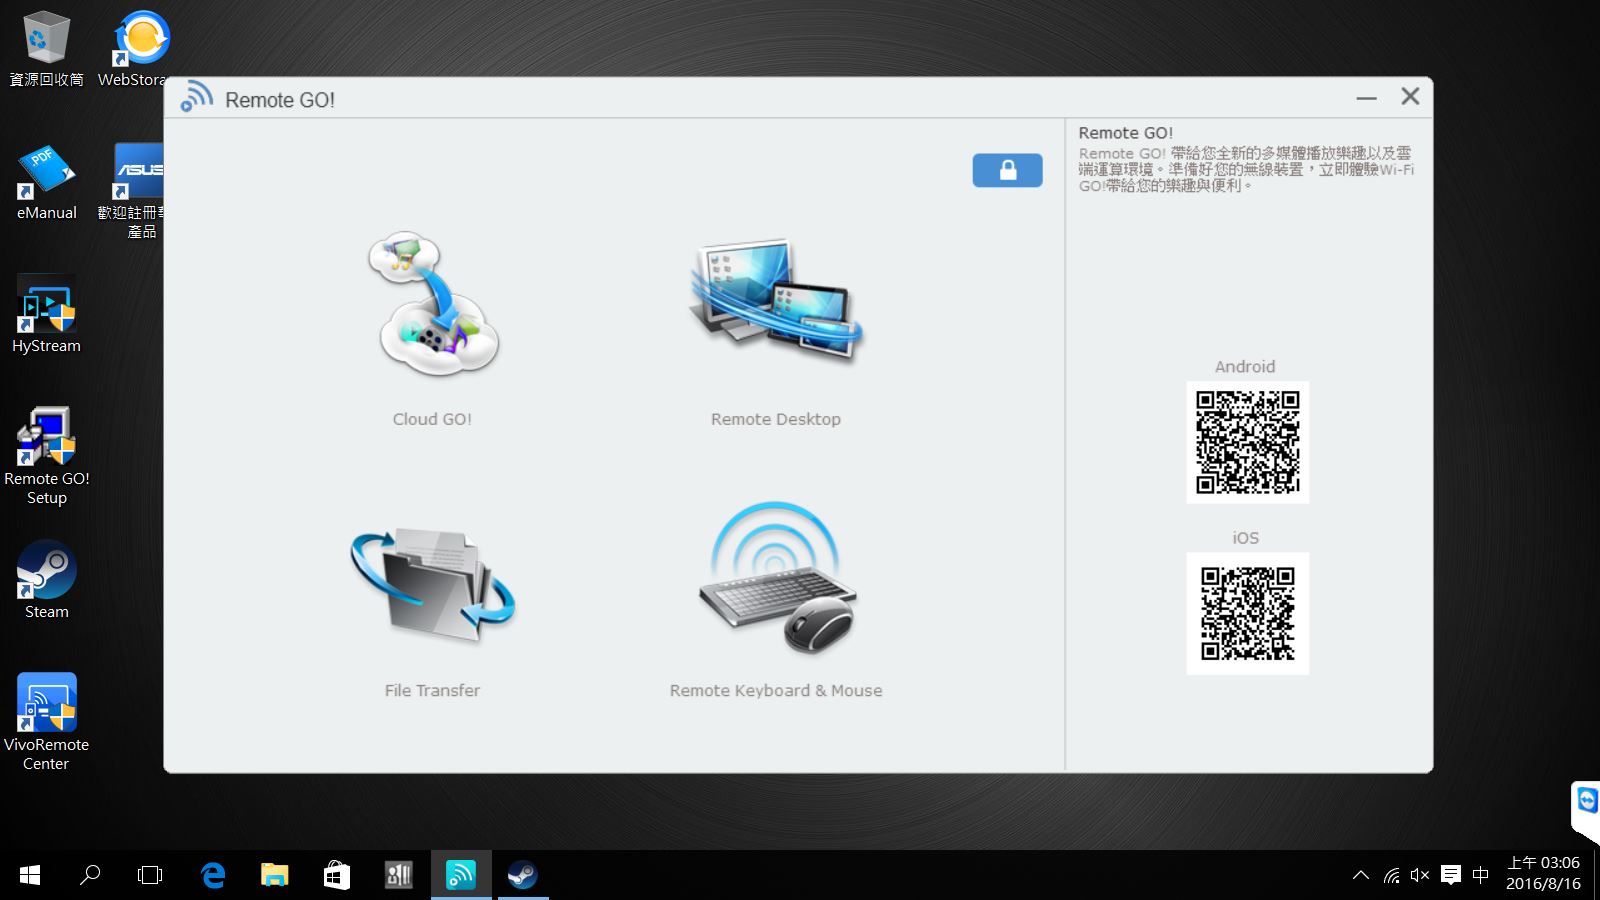The image size is (1600, 900).
Task: Open the Windows Store taskbar icon
Action: (x=337, y=876)
